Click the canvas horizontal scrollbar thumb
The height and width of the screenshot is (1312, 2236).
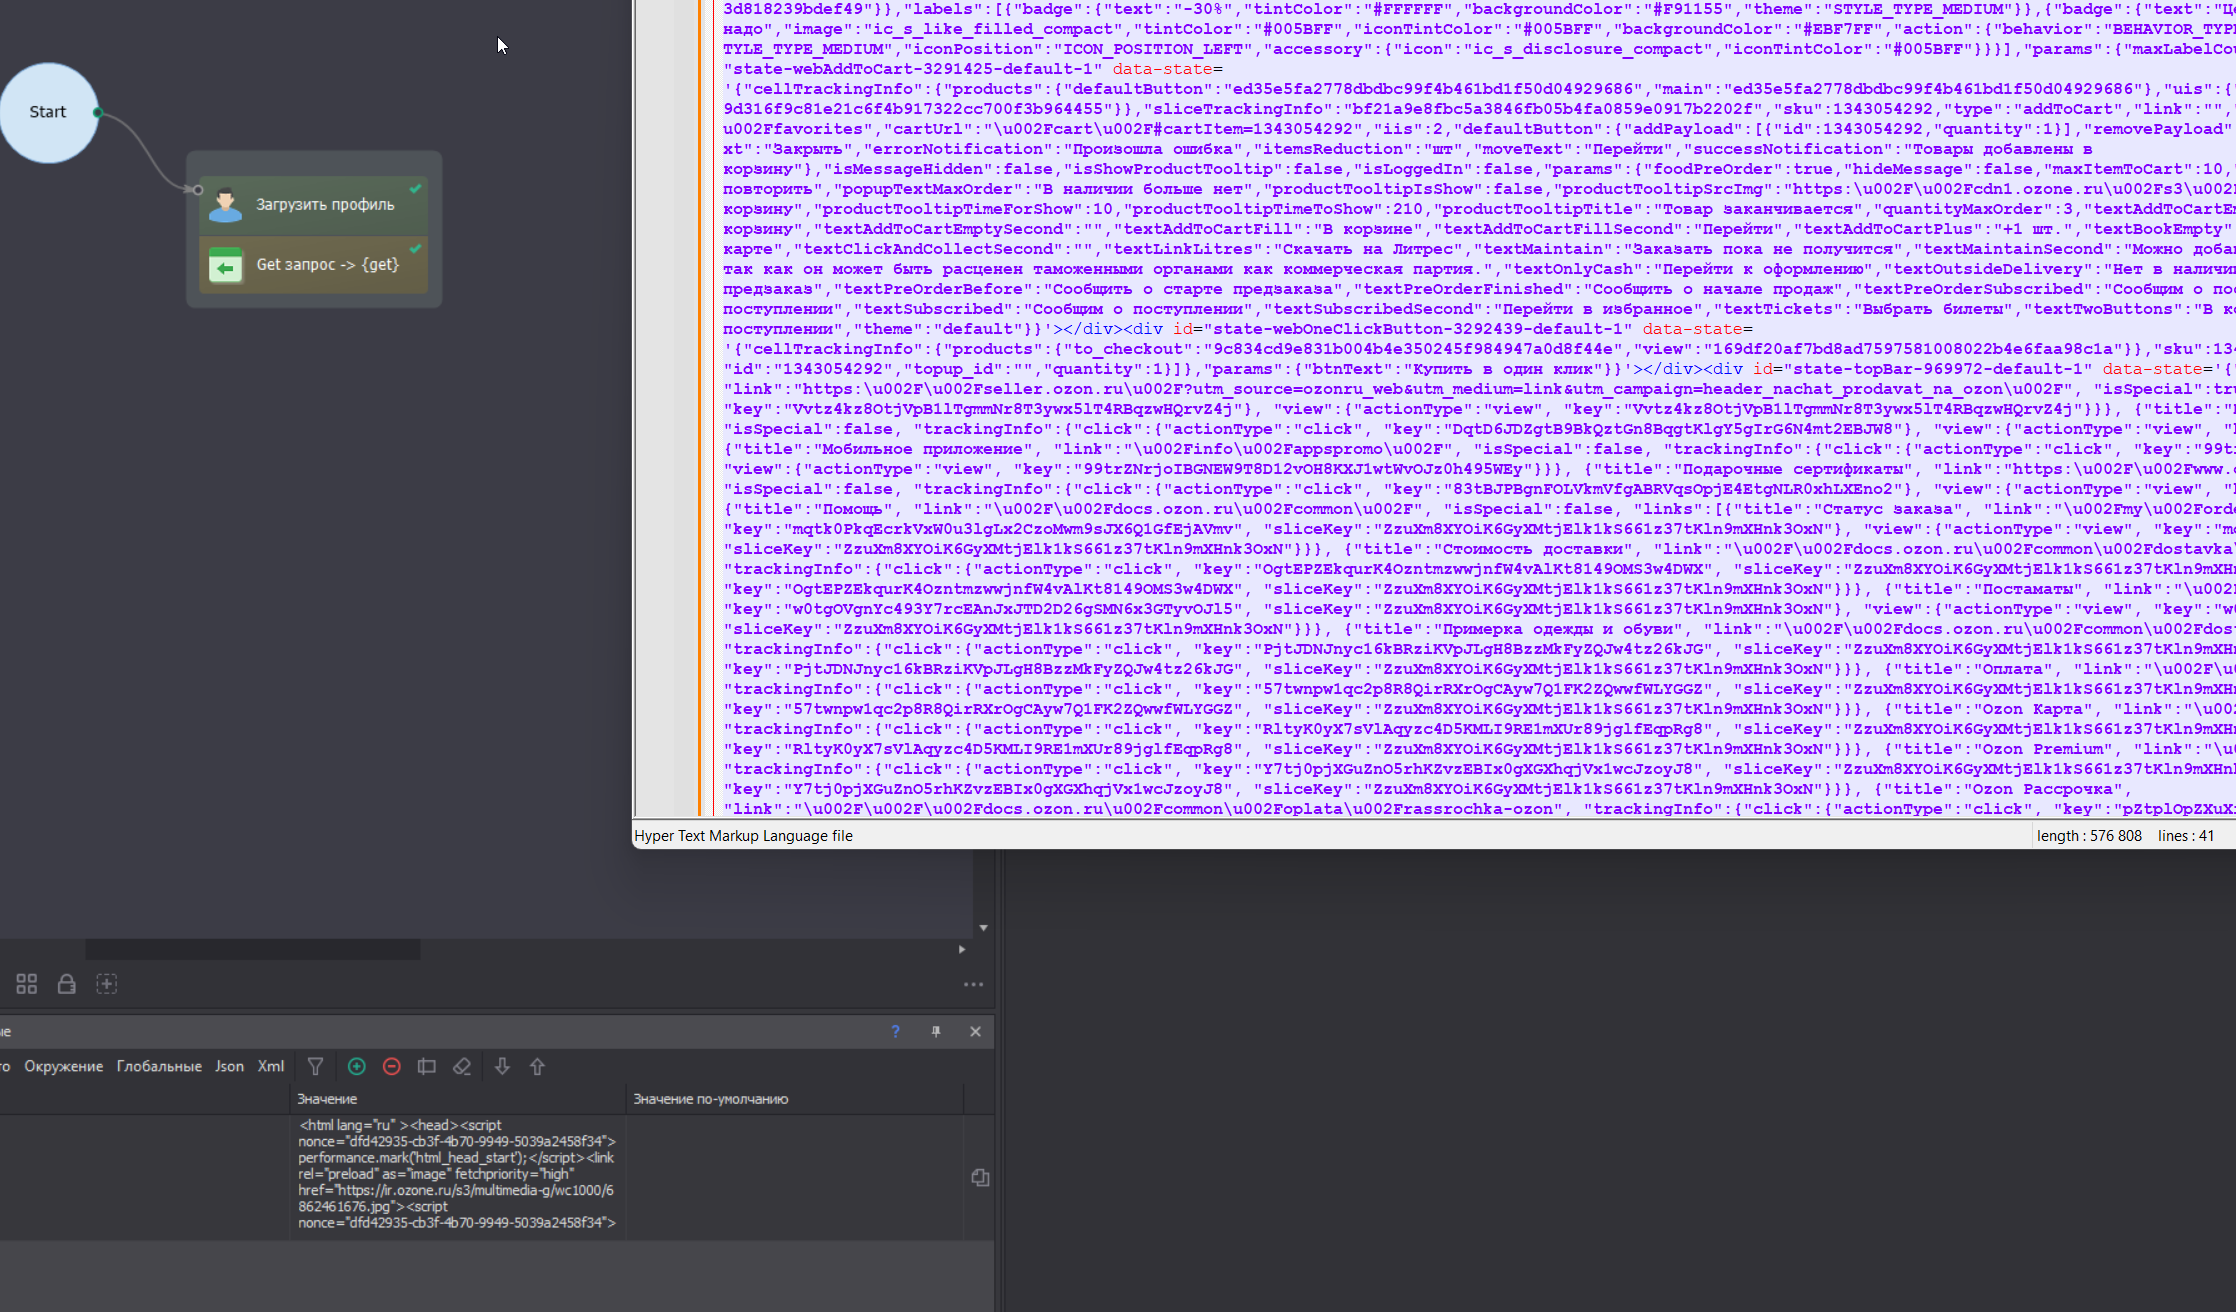[x=252, y=949]
